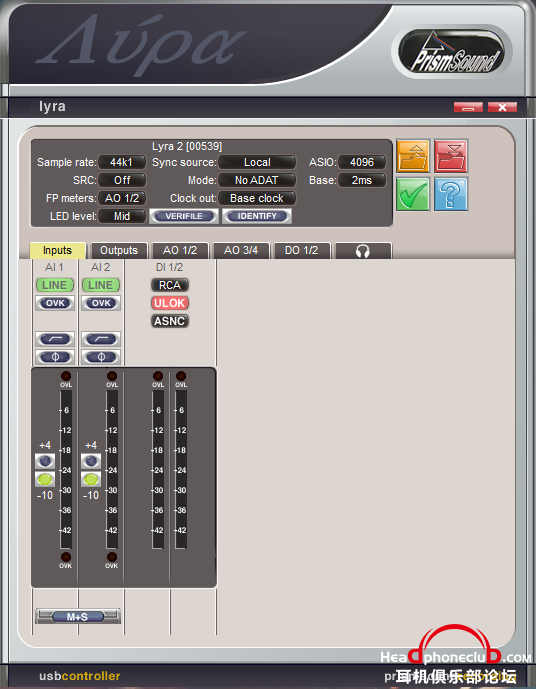Image resolution: width=536 pixels, height=689 pixels.
Task: Toggle the M+S matrix switch
Action: 78,616
